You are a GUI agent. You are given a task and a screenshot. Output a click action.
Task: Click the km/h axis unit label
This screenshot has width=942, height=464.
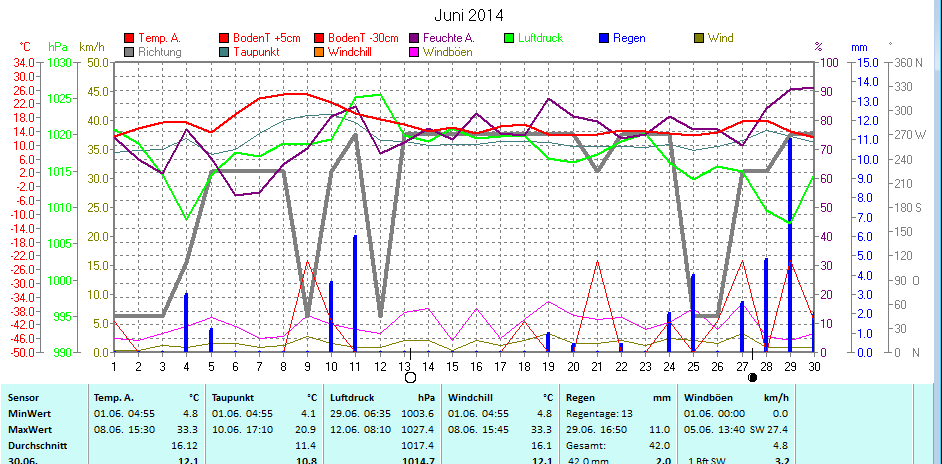point(93,46)
